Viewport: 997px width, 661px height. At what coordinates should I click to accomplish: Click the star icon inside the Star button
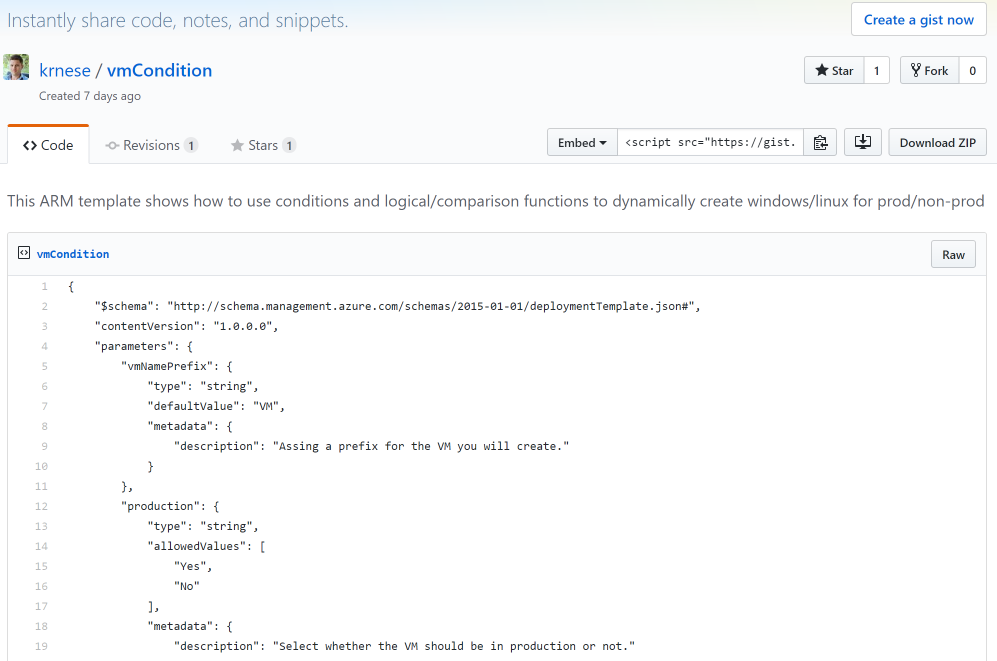coord(824,70)
